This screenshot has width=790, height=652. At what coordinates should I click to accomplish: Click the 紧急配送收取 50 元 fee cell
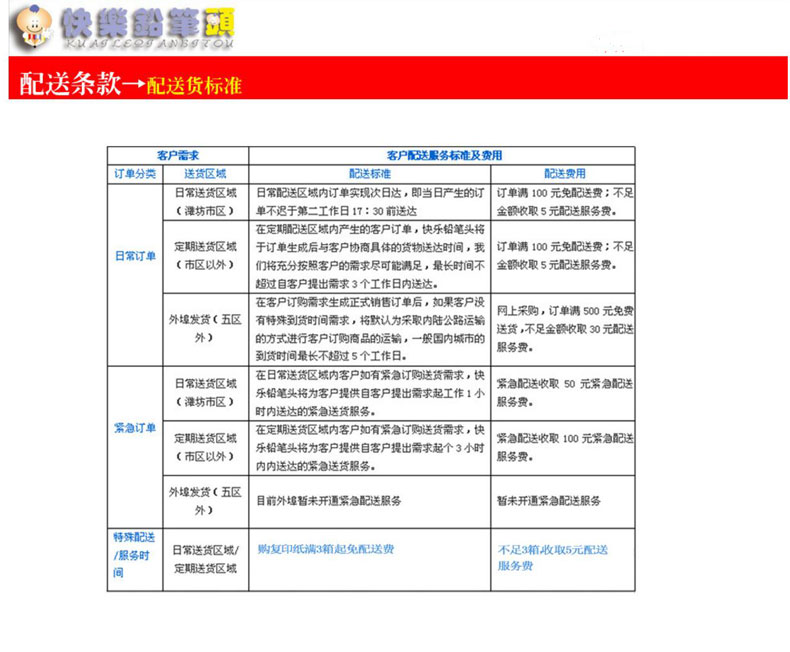(x=562, y=392)
